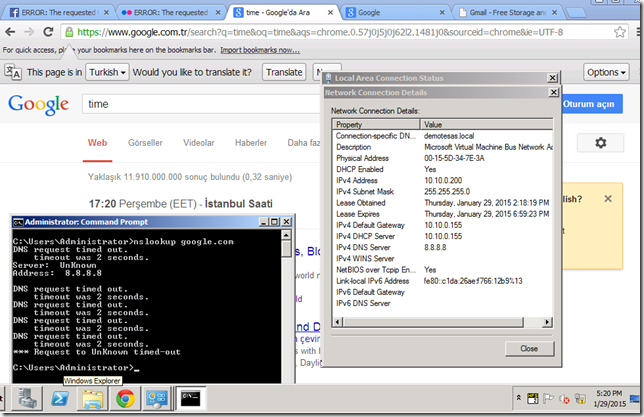Open Google settings gear icon
Viewport: 644px width, 417px height.
(600, 143)
